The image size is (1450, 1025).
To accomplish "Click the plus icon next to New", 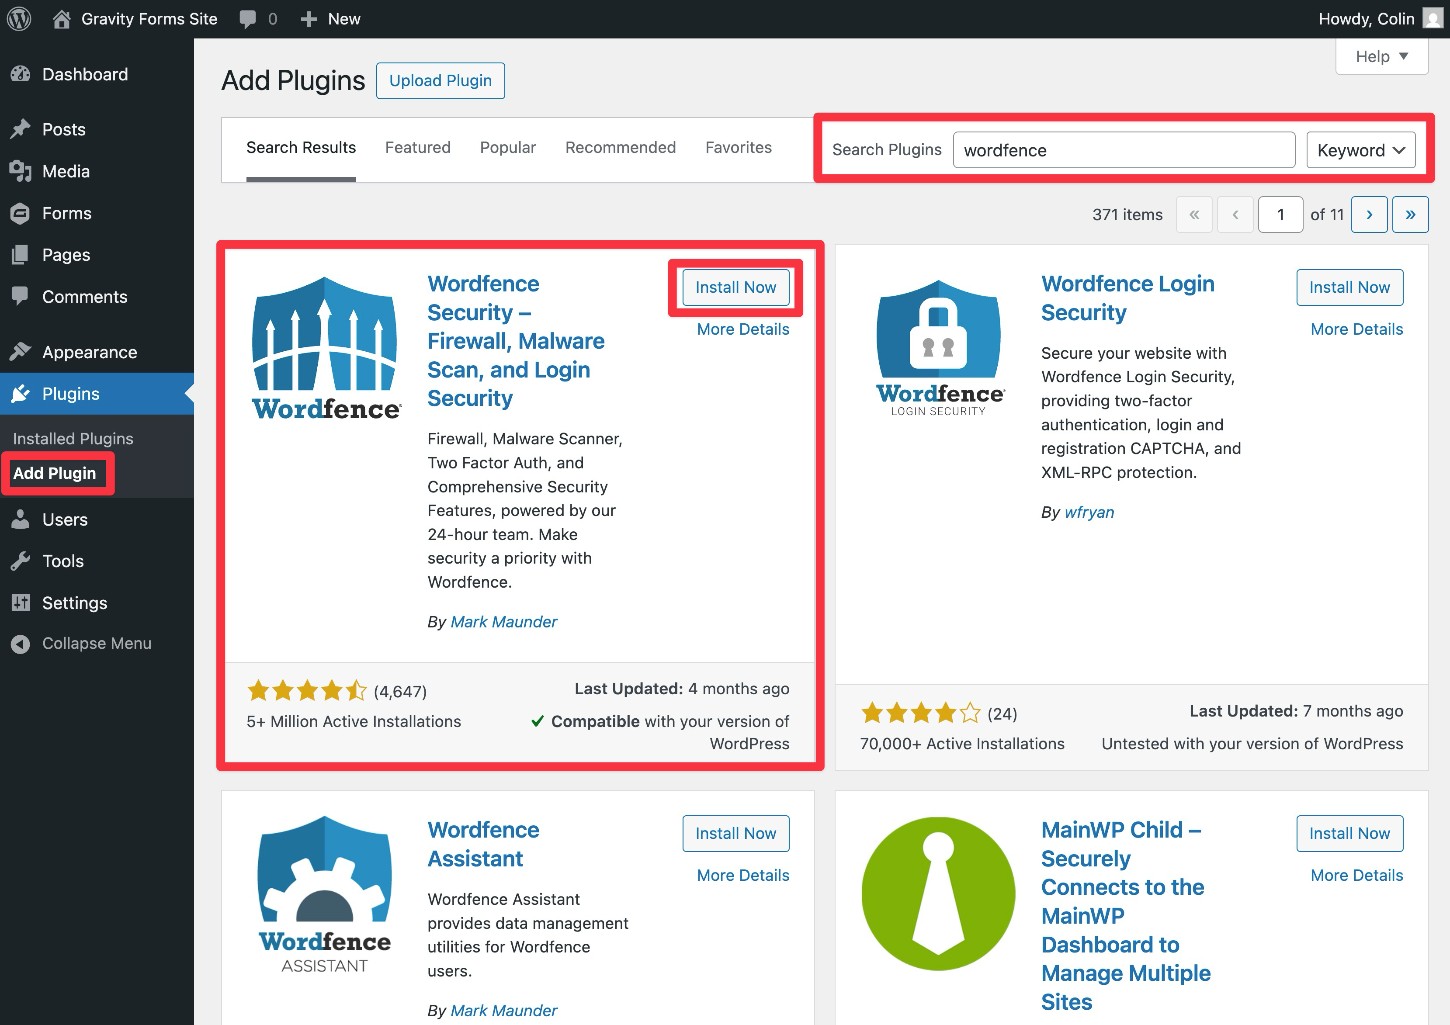I will 309,19.
